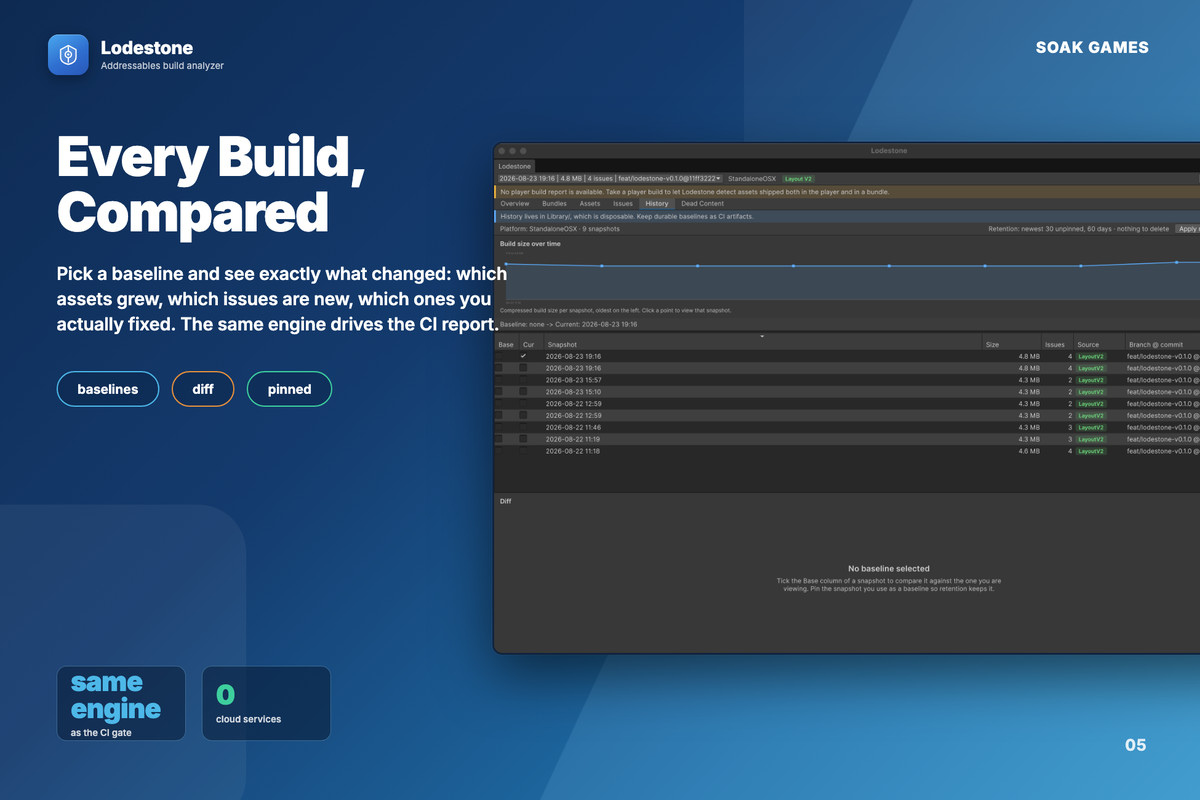
Task: Sort by the Base column header
Action: click(x=506, y=344)
